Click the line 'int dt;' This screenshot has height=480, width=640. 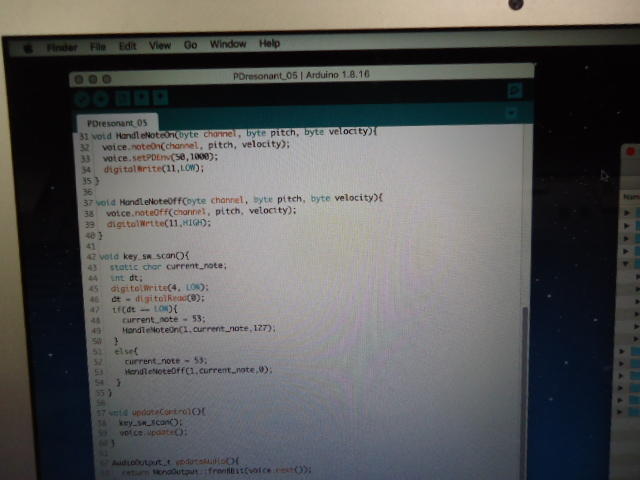coord(126,278)
